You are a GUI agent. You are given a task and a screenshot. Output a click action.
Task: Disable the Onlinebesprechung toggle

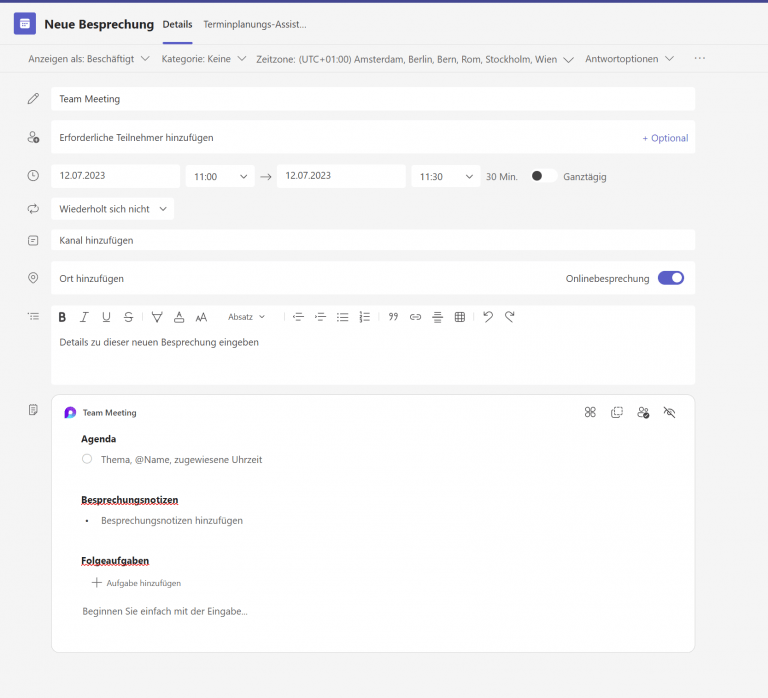pyautogui.click(x=671, y=278)
